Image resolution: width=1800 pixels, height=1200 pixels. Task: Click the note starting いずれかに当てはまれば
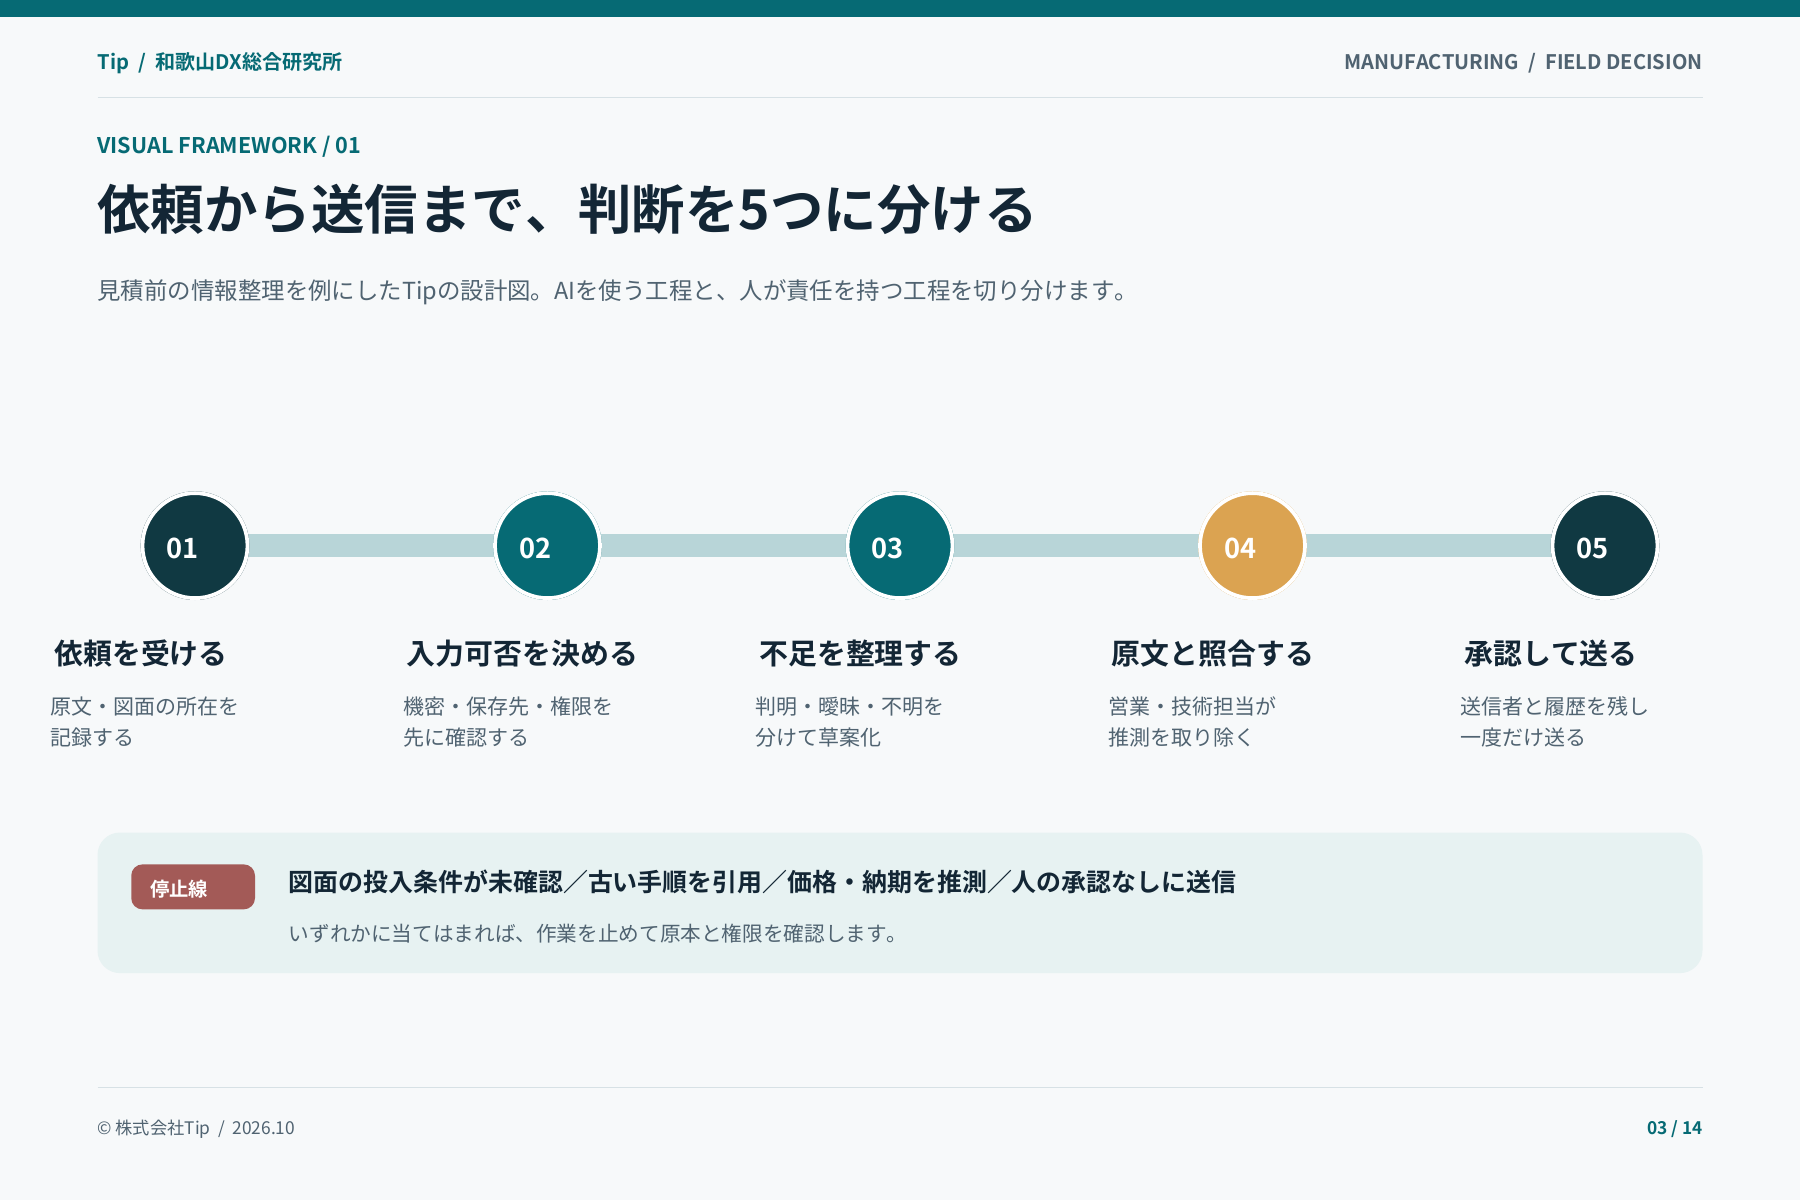pyautogui.click(x=593, y=933)
